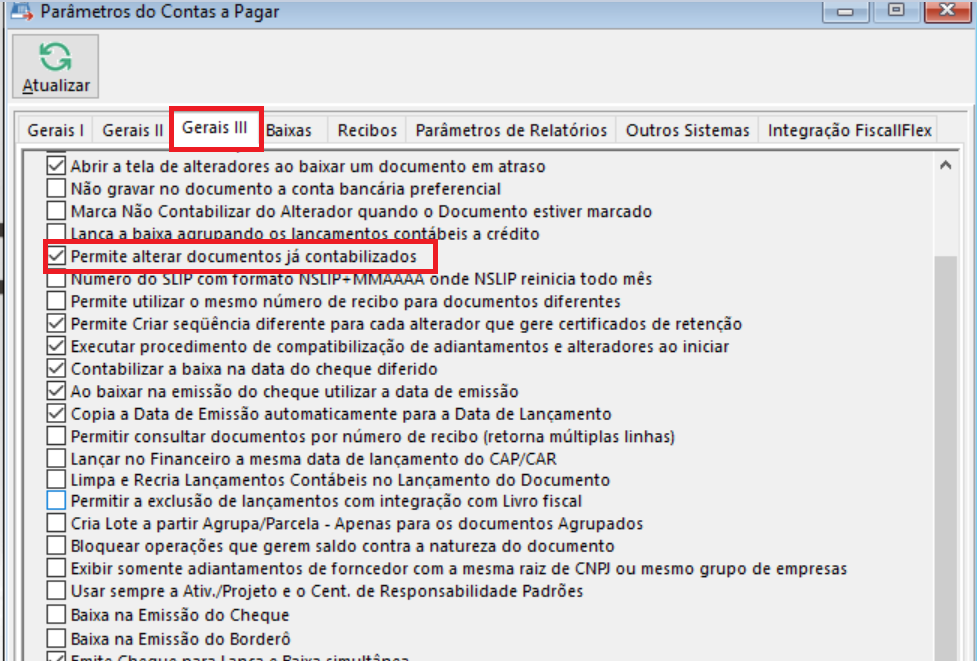
Task: Toggle Permite alterar documentos já contabilizados
Action: coord(56,256)
